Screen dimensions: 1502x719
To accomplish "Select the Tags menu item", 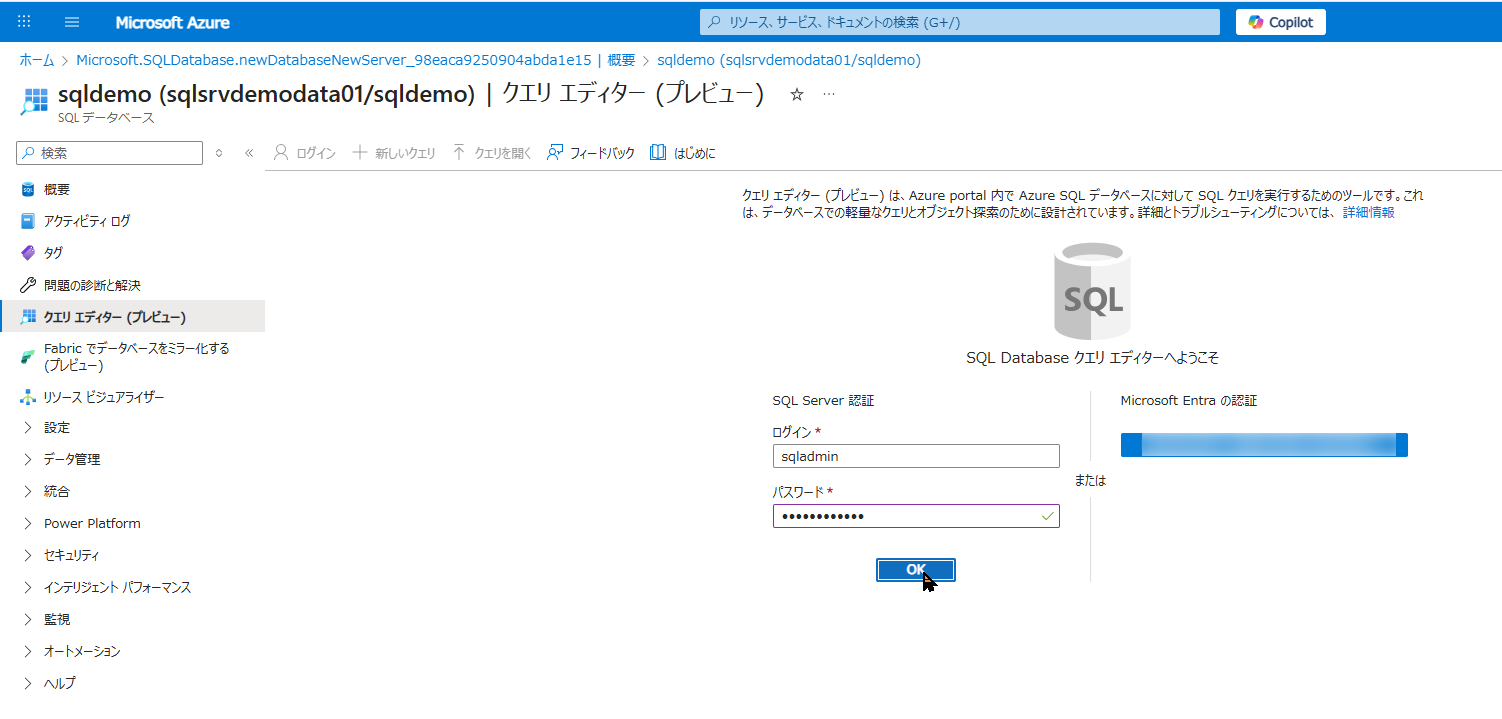I will click(53, 253).
